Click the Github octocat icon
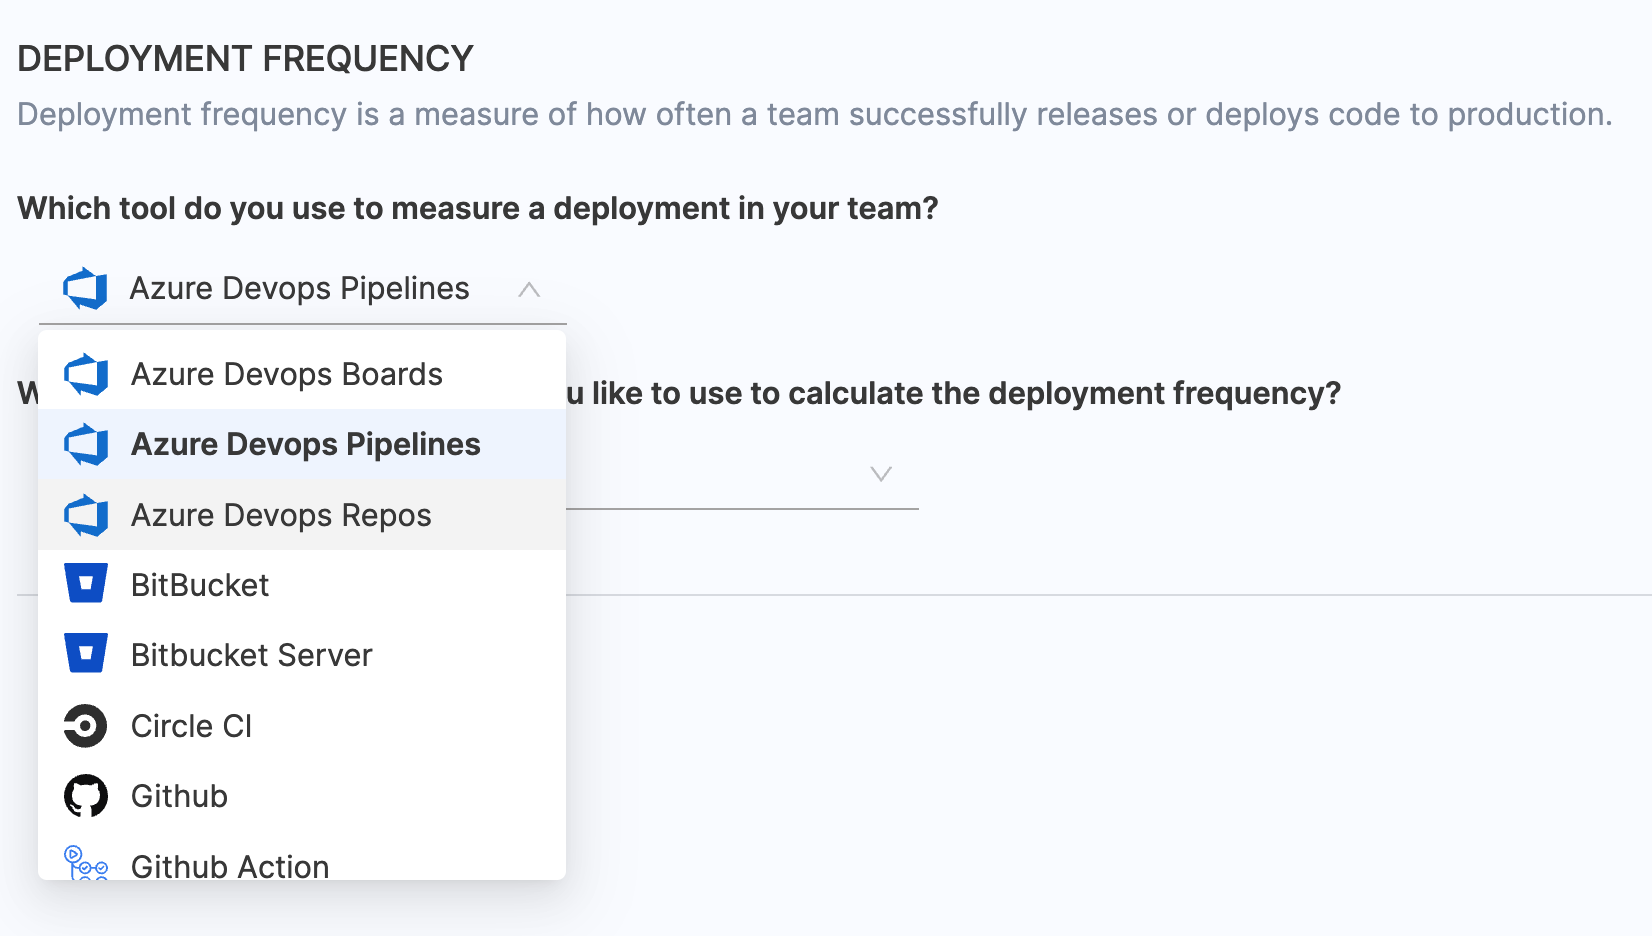 point(86,796)
